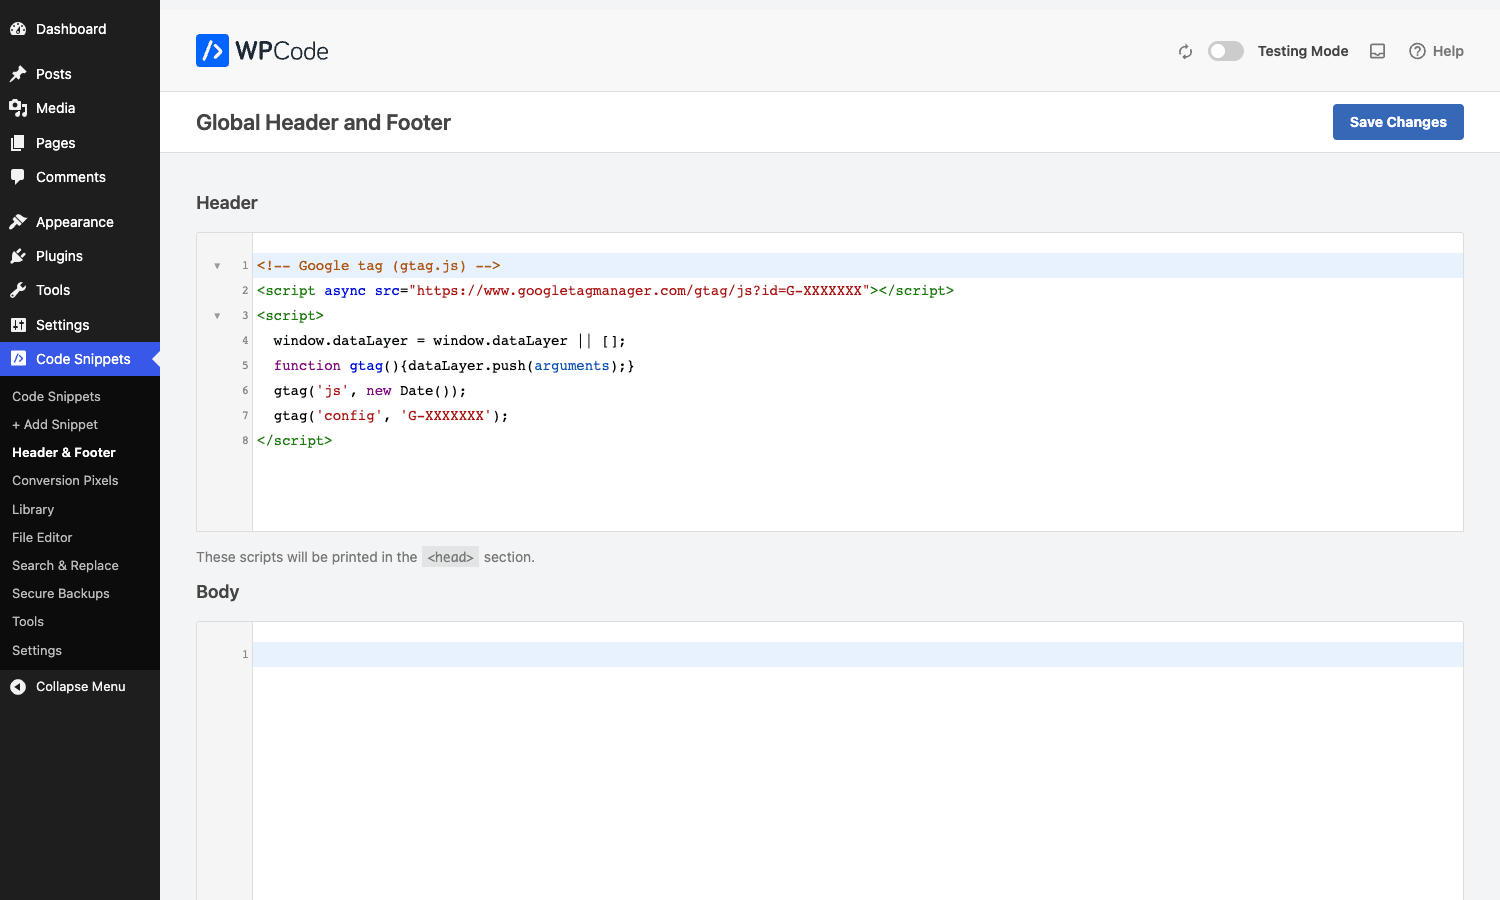Viewport: 1500px width, 900px height.
Task: Click the Code Snippets menu icon
Action: pyautogui.click(x=18, y=359)
